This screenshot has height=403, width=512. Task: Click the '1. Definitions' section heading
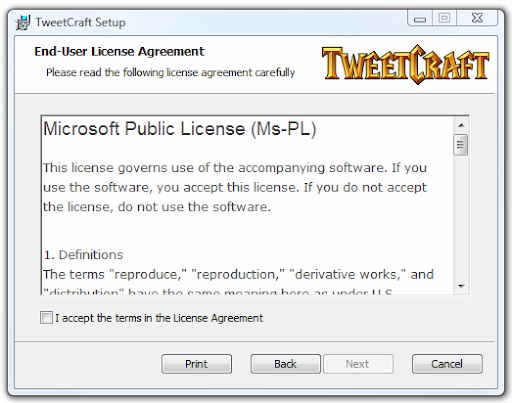[x=84, y=255]
